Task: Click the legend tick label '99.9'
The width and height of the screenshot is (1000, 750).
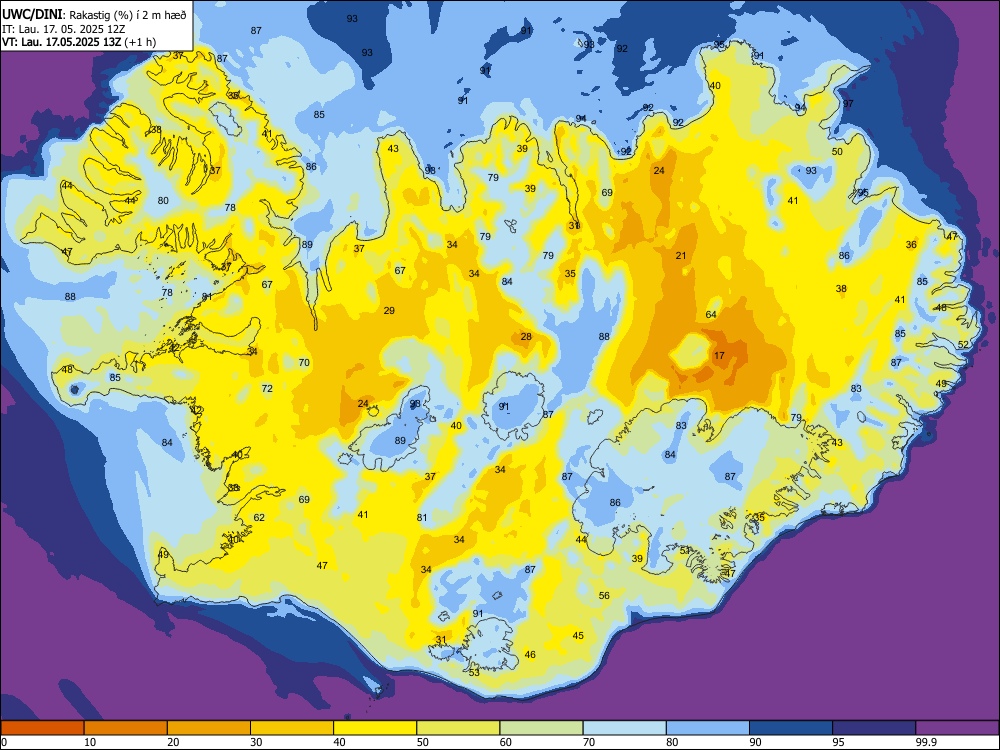Action: click(926, 742)
